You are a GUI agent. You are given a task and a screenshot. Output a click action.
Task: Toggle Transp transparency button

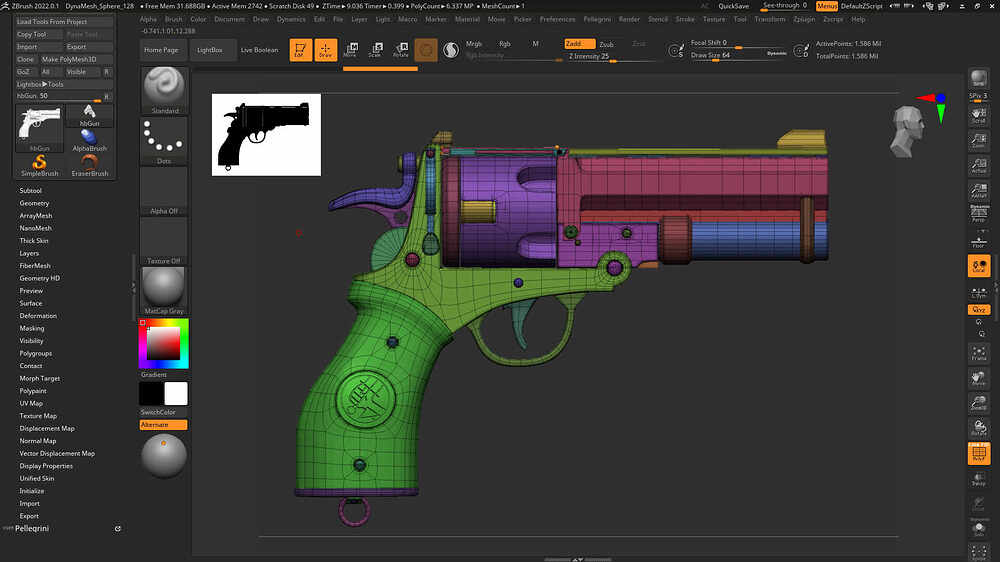[x=978, y=478]
